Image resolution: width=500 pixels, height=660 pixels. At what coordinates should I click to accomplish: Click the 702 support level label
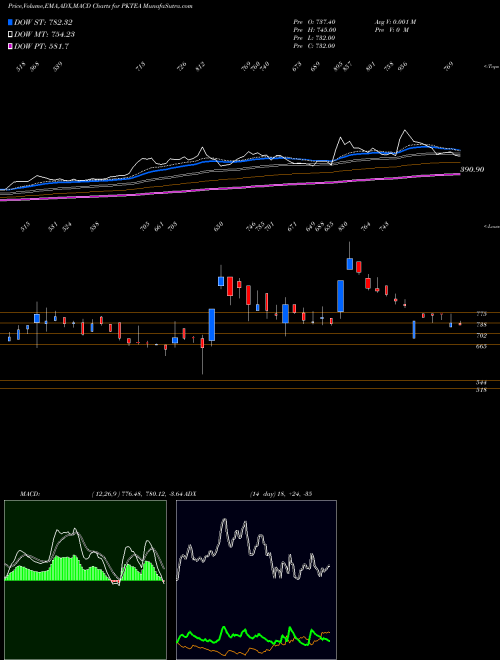click(481, 335)
